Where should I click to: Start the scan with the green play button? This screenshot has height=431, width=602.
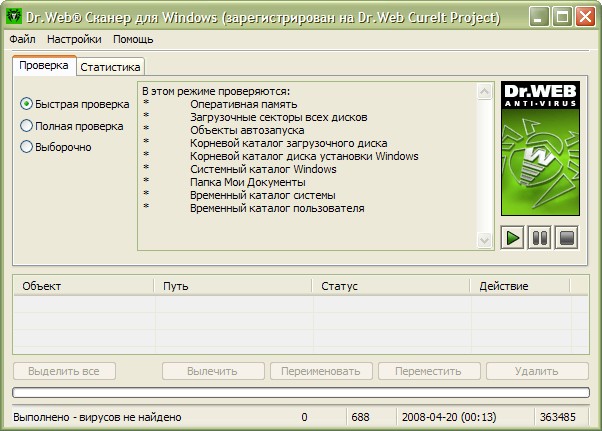512,238
